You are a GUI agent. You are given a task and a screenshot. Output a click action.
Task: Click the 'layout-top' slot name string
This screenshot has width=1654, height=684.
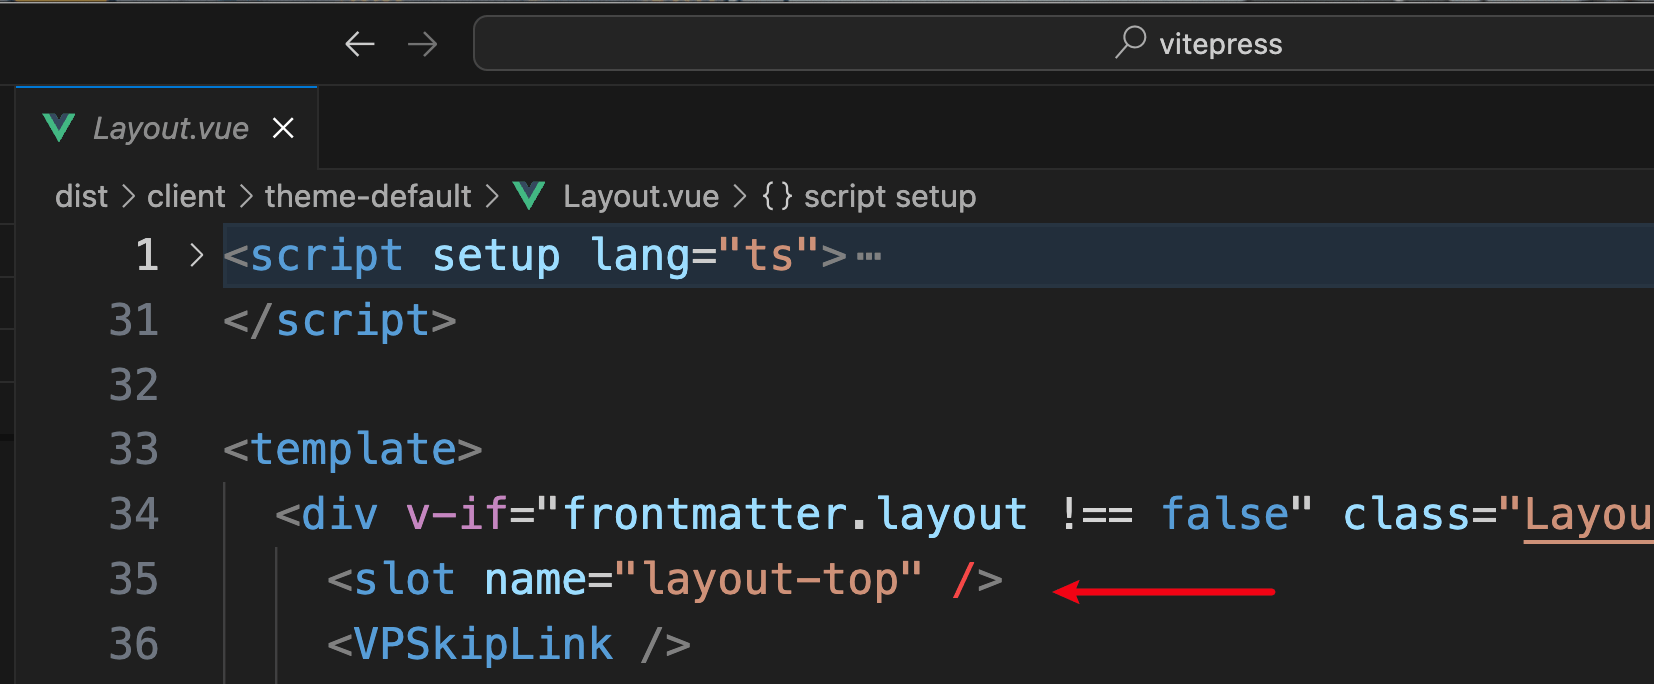[768, 579]
